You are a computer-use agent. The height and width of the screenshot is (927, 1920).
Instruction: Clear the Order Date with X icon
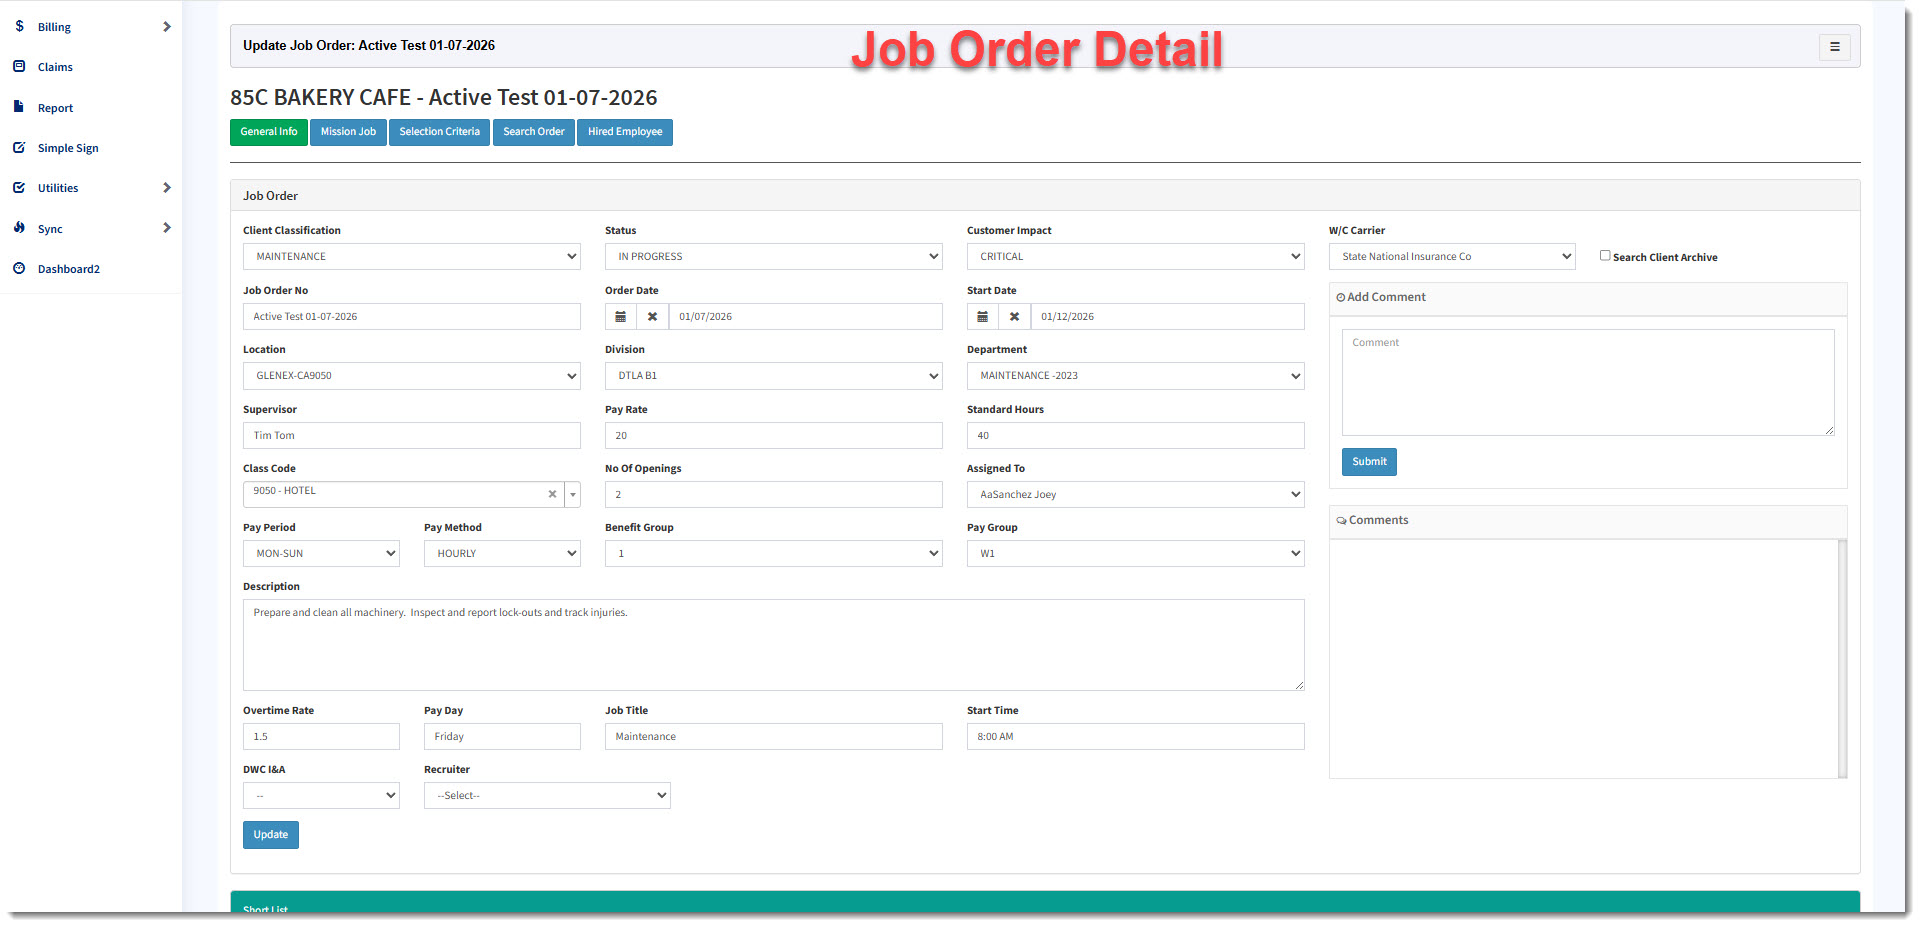tap(652, 317)
